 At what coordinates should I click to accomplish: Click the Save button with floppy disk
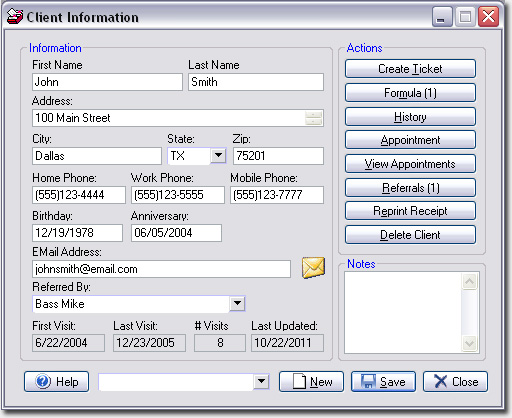click(x=383, y=382)
